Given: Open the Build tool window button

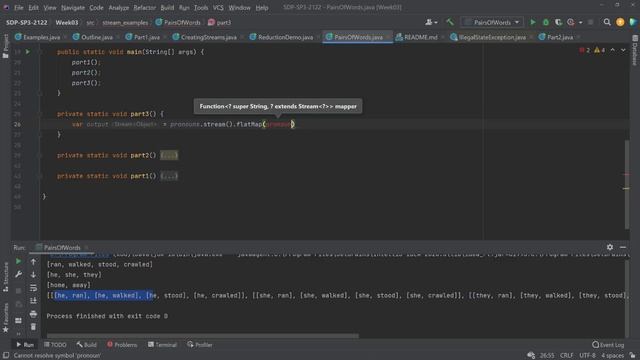Looking at the screenshot, I should tap(87, 345).
